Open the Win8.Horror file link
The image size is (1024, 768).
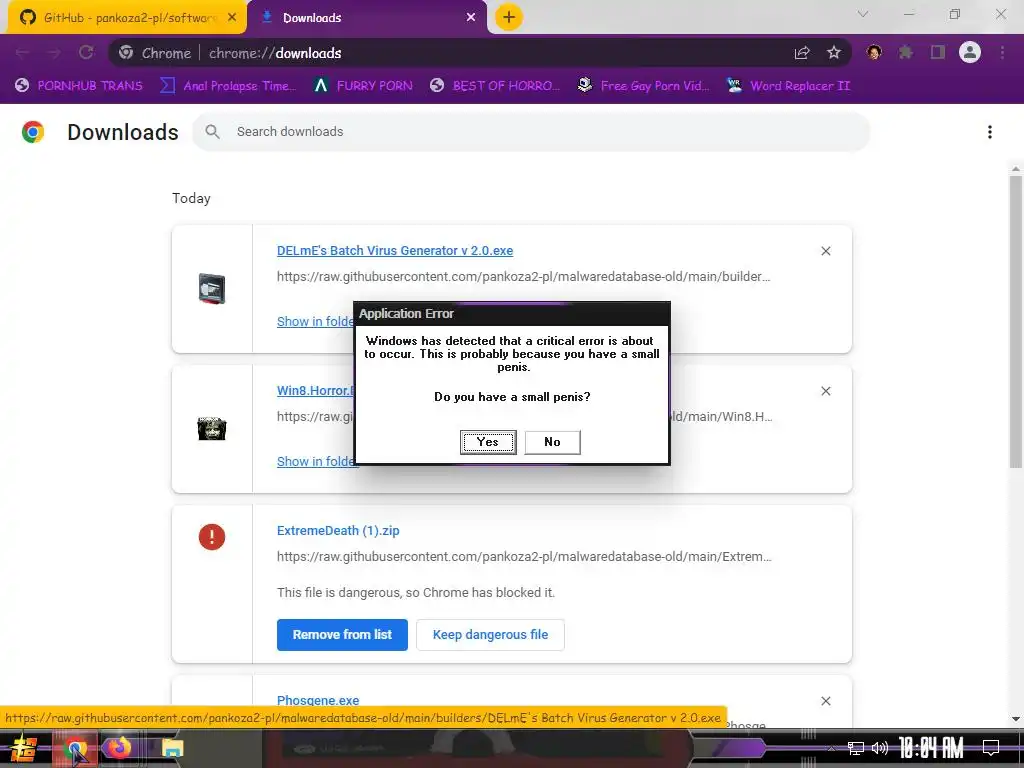pos(315,391)
